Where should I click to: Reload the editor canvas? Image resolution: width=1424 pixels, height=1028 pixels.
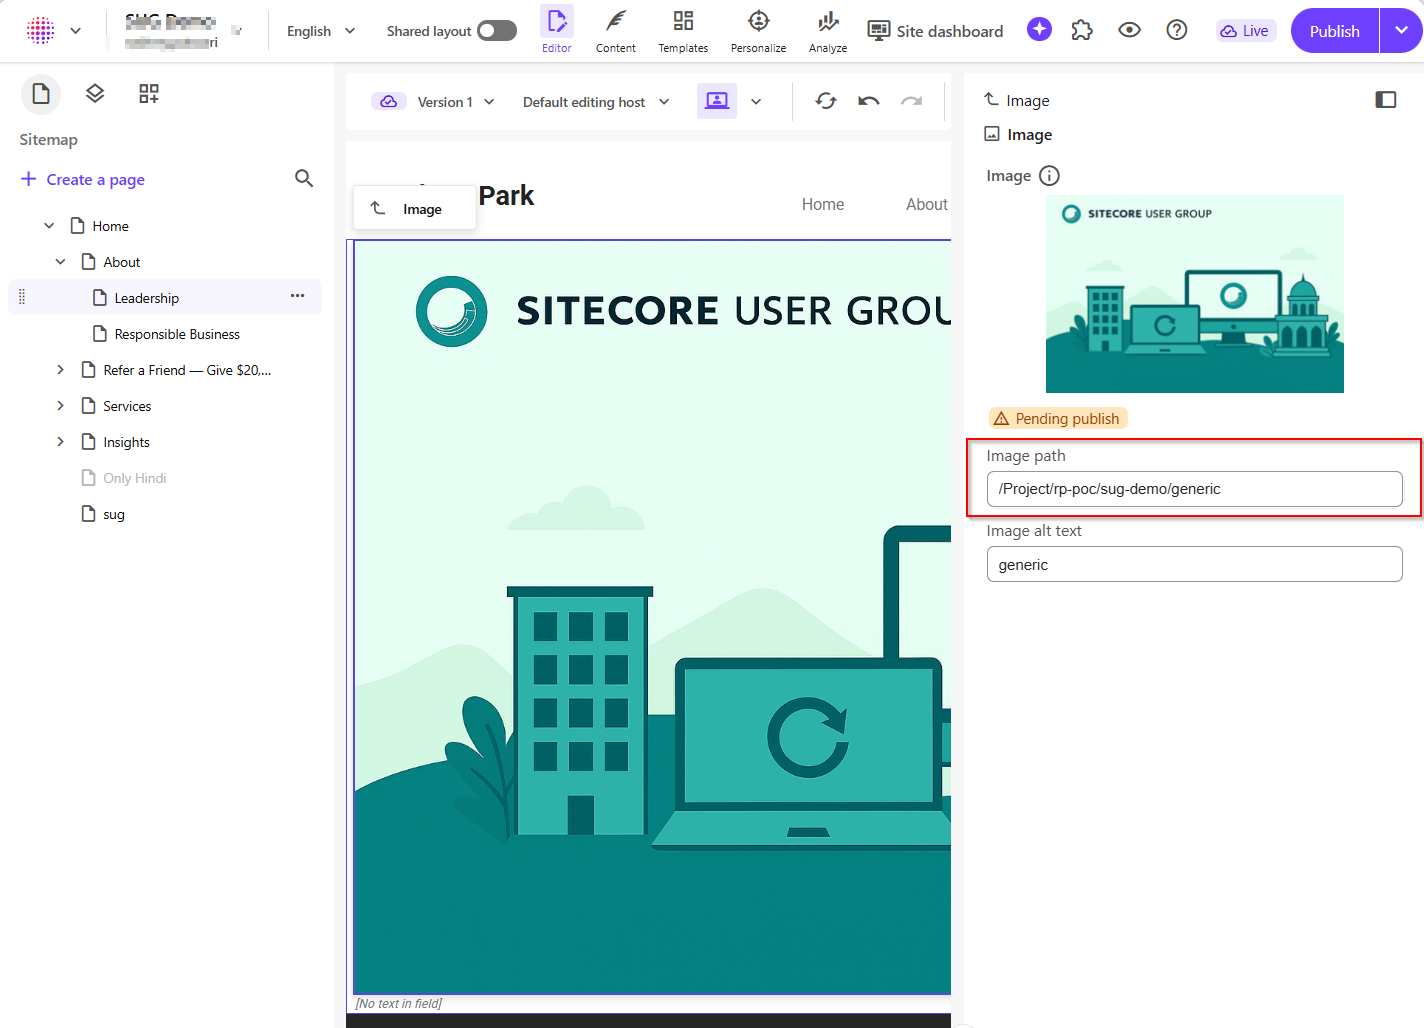pyautogui.click(x=826, y=101)
